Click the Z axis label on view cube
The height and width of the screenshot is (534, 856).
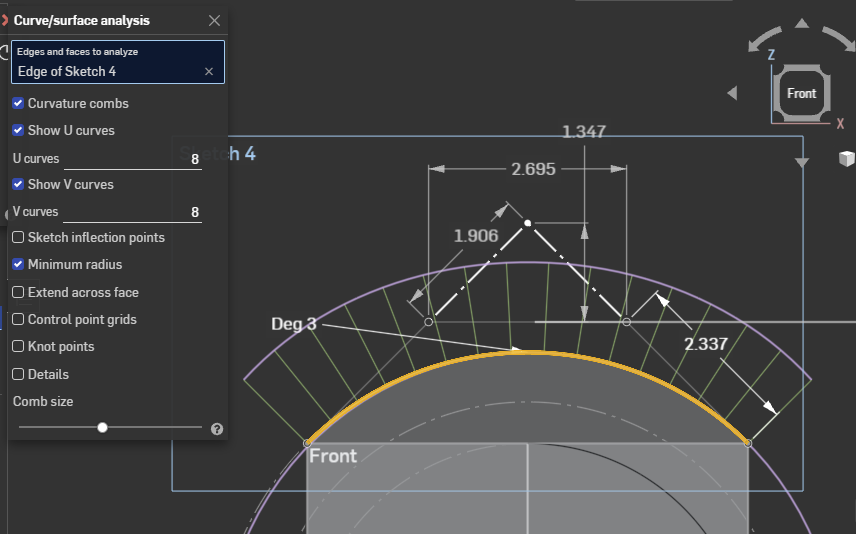[771, 55]
